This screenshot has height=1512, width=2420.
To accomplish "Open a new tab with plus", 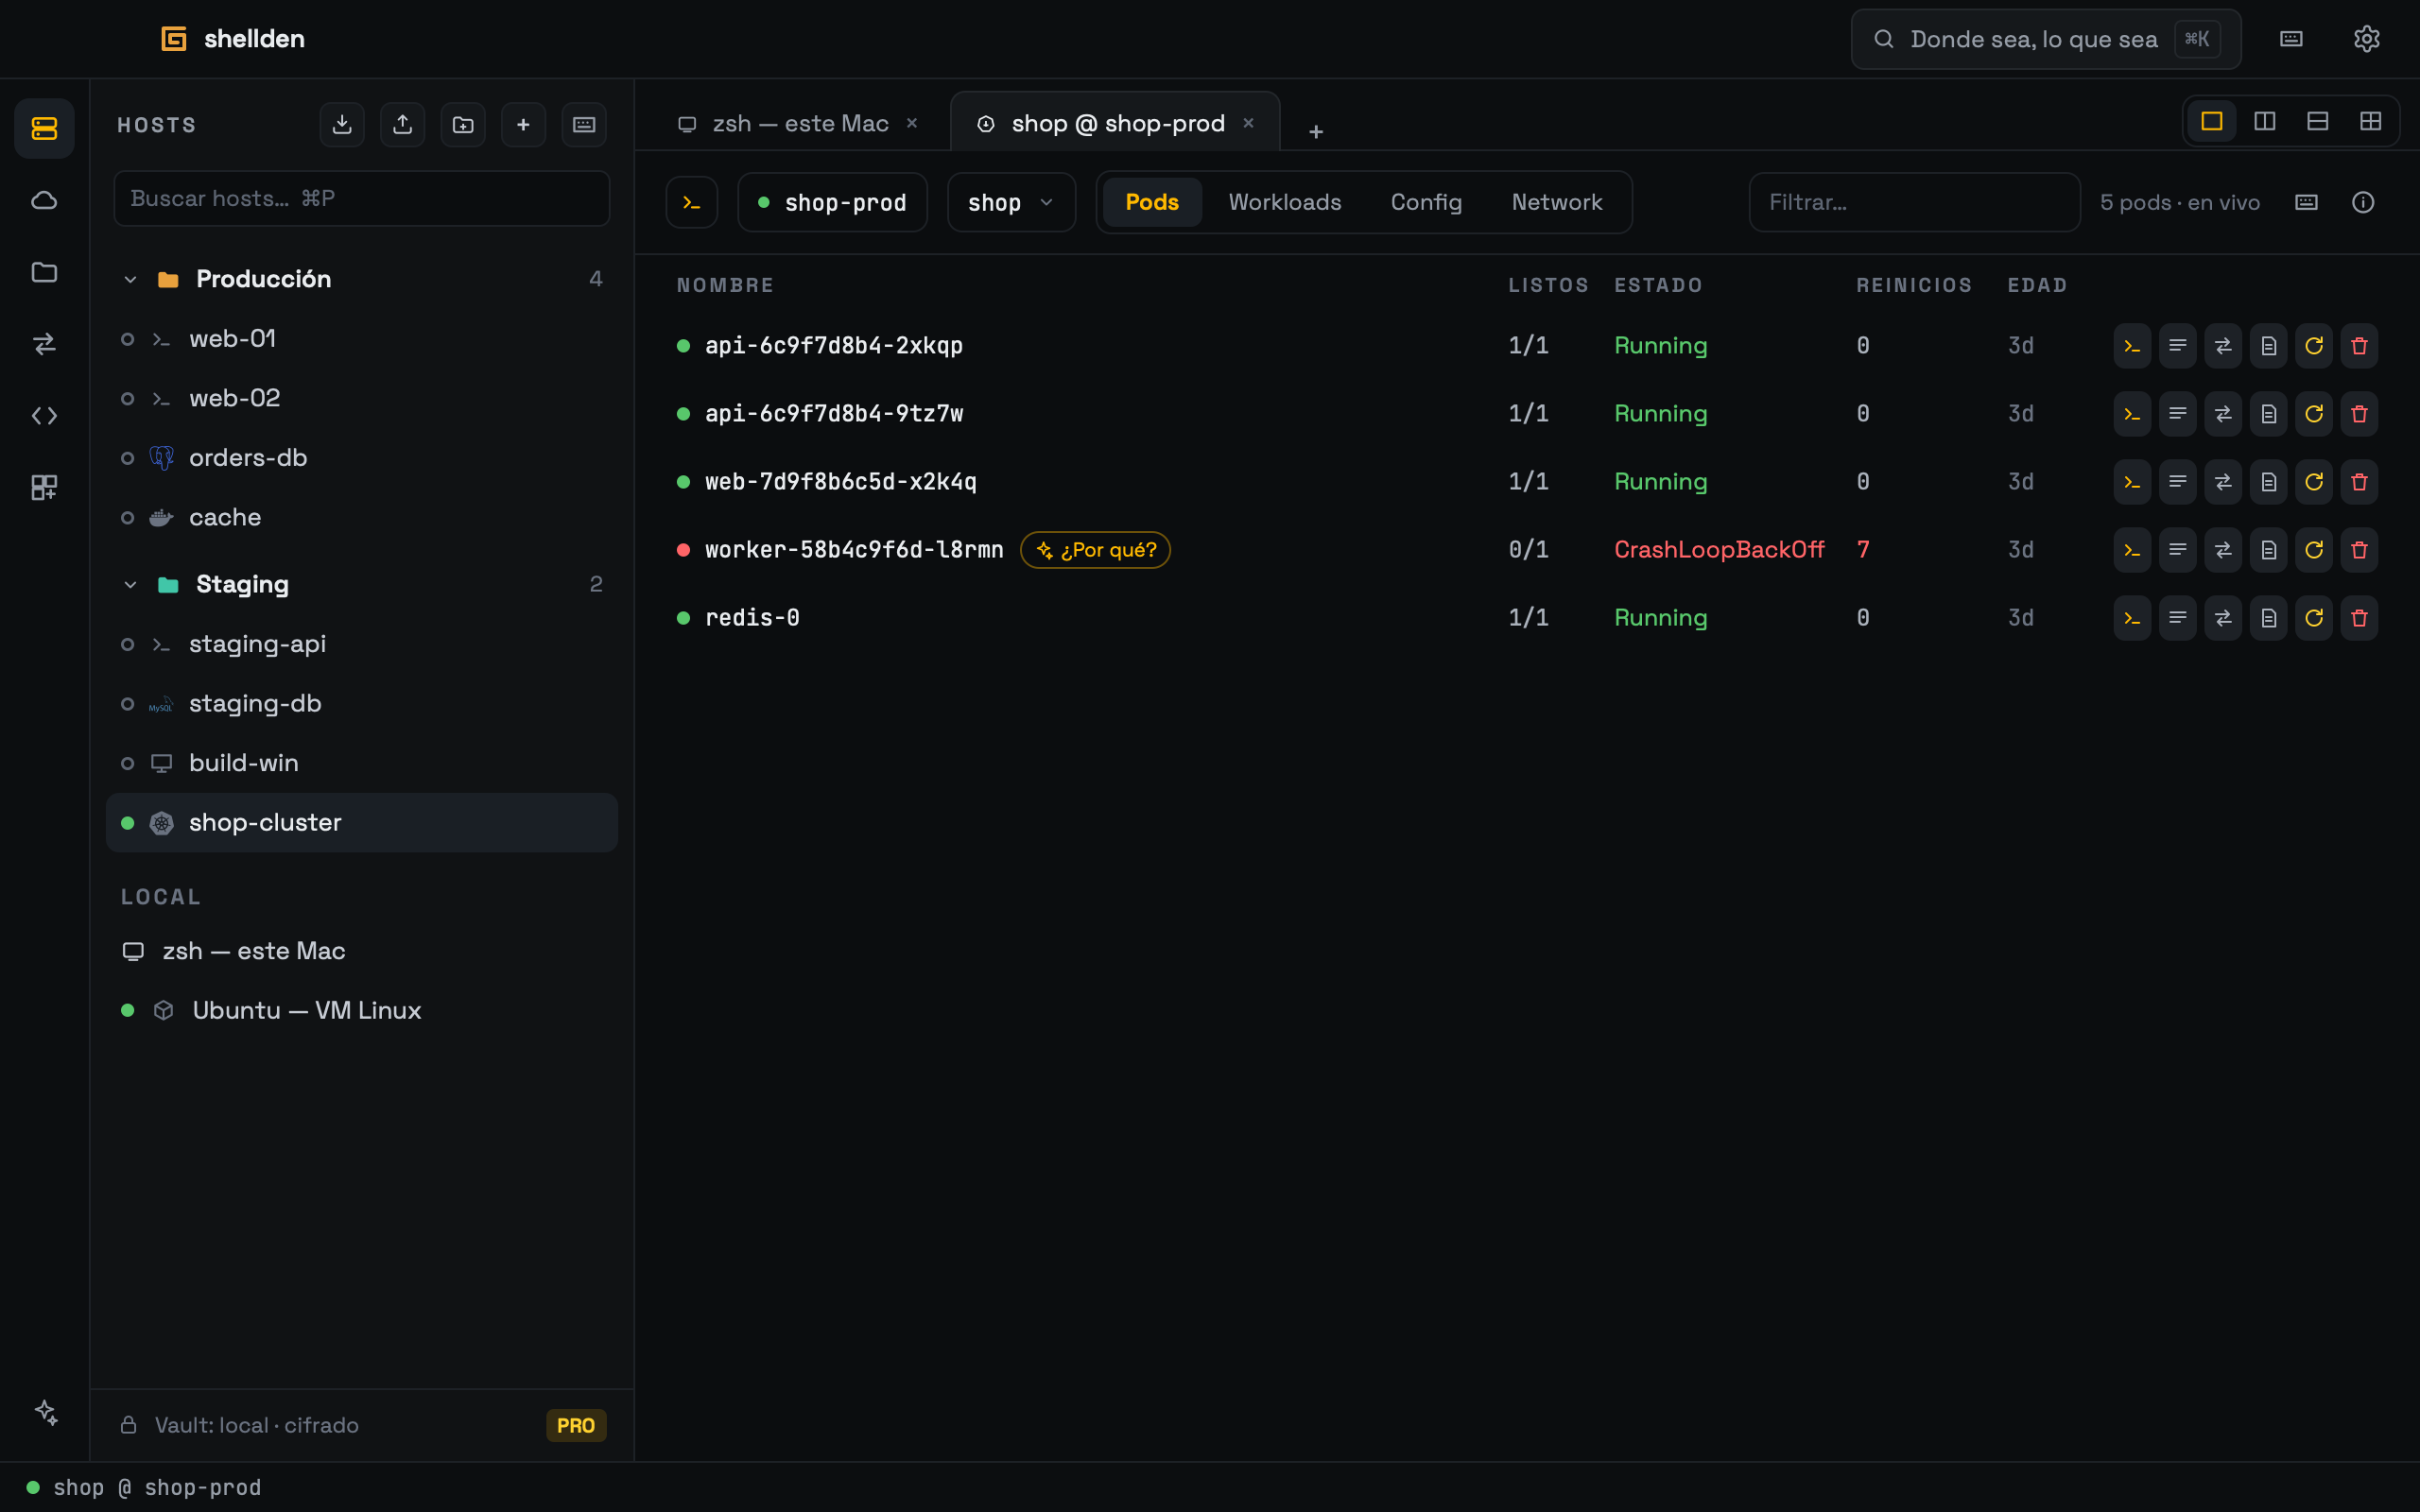I will [1316, 131].
